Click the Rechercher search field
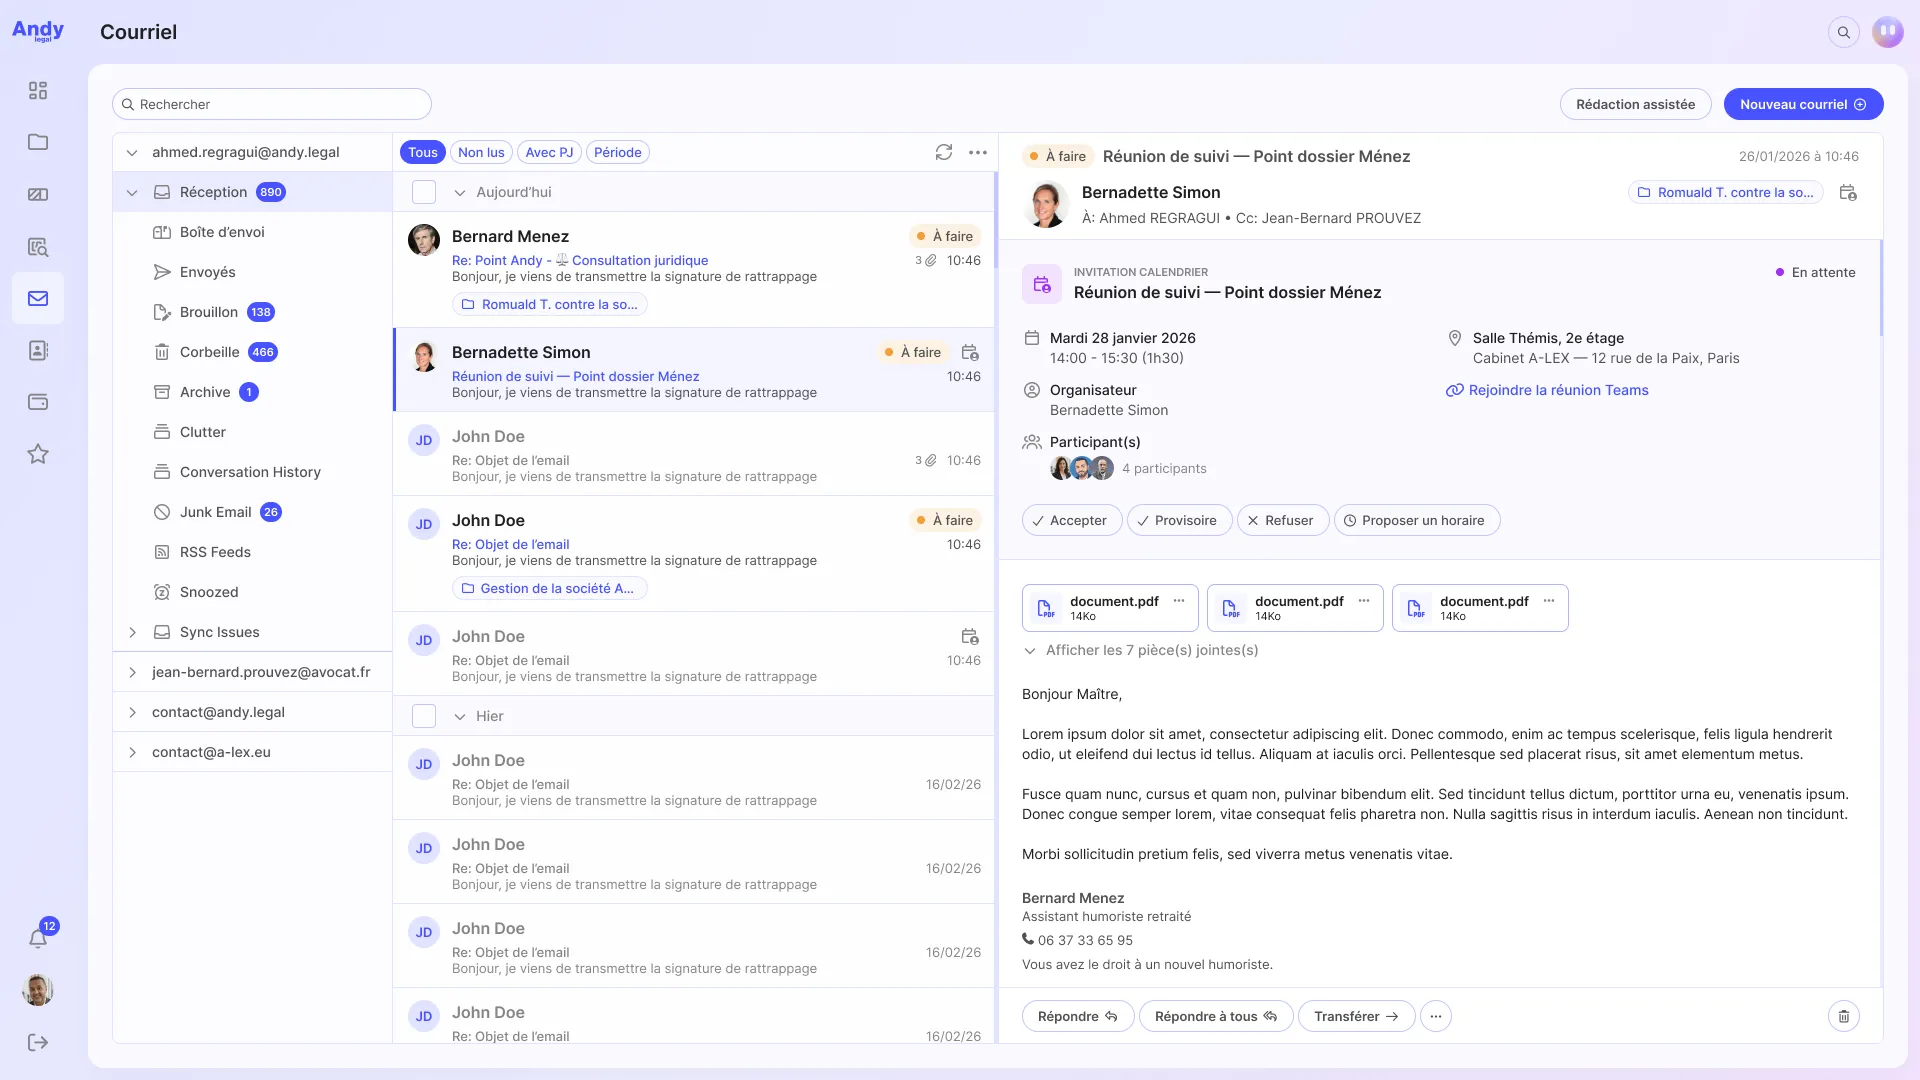 click(x=272, y=104)
